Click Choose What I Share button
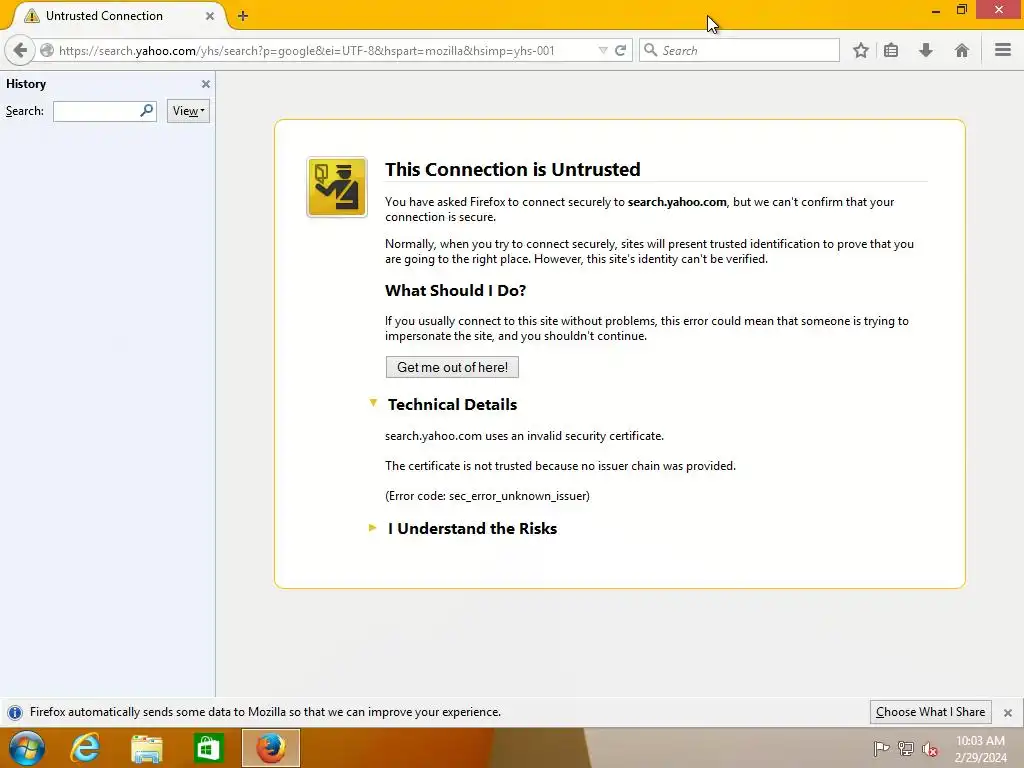Image resolution: width=1024 pixels, height=768 pixels. (931, 712)
